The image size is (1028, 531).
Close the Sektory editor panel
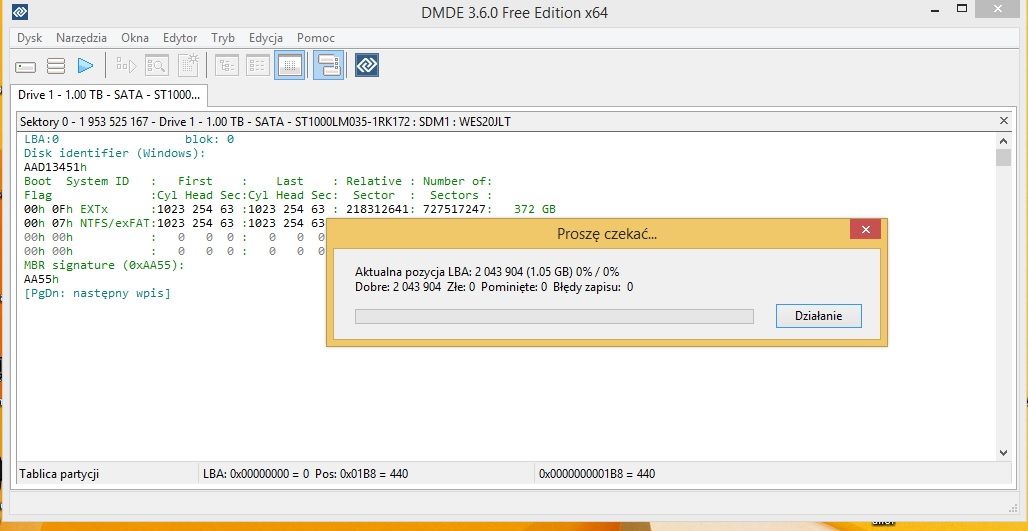coord(1004,121)
